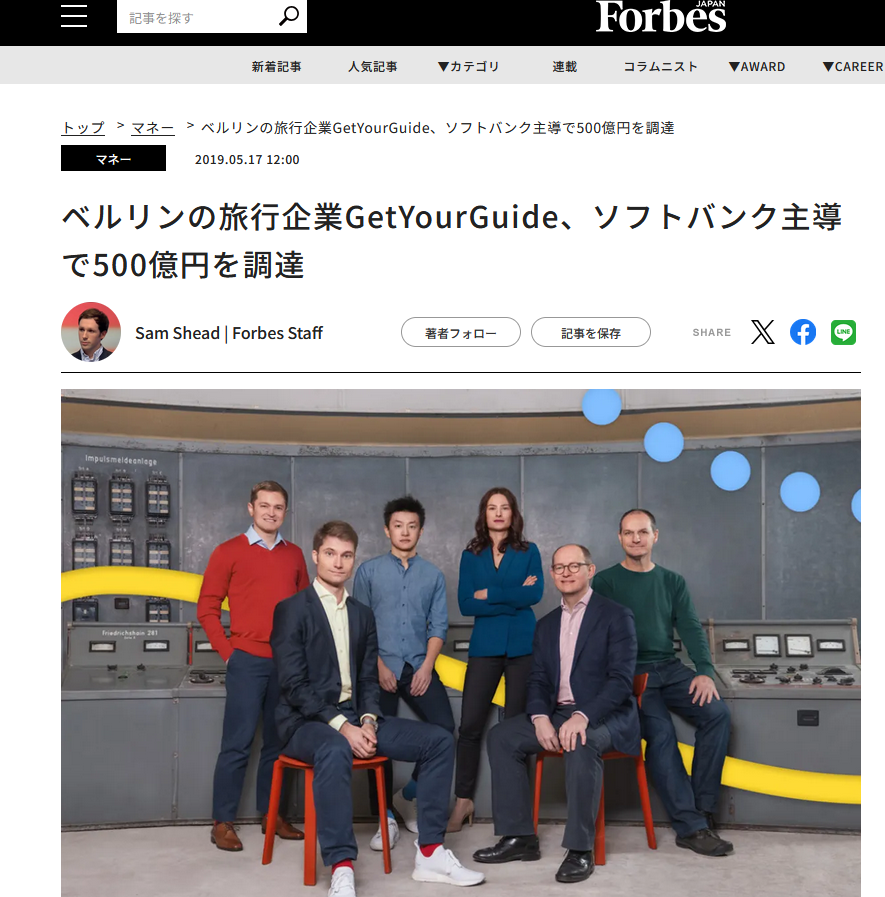Image resolution: width=885 pixels, height=897 pixels.
Task: Focus the 記事を探す search field
Action: point(197,17)
